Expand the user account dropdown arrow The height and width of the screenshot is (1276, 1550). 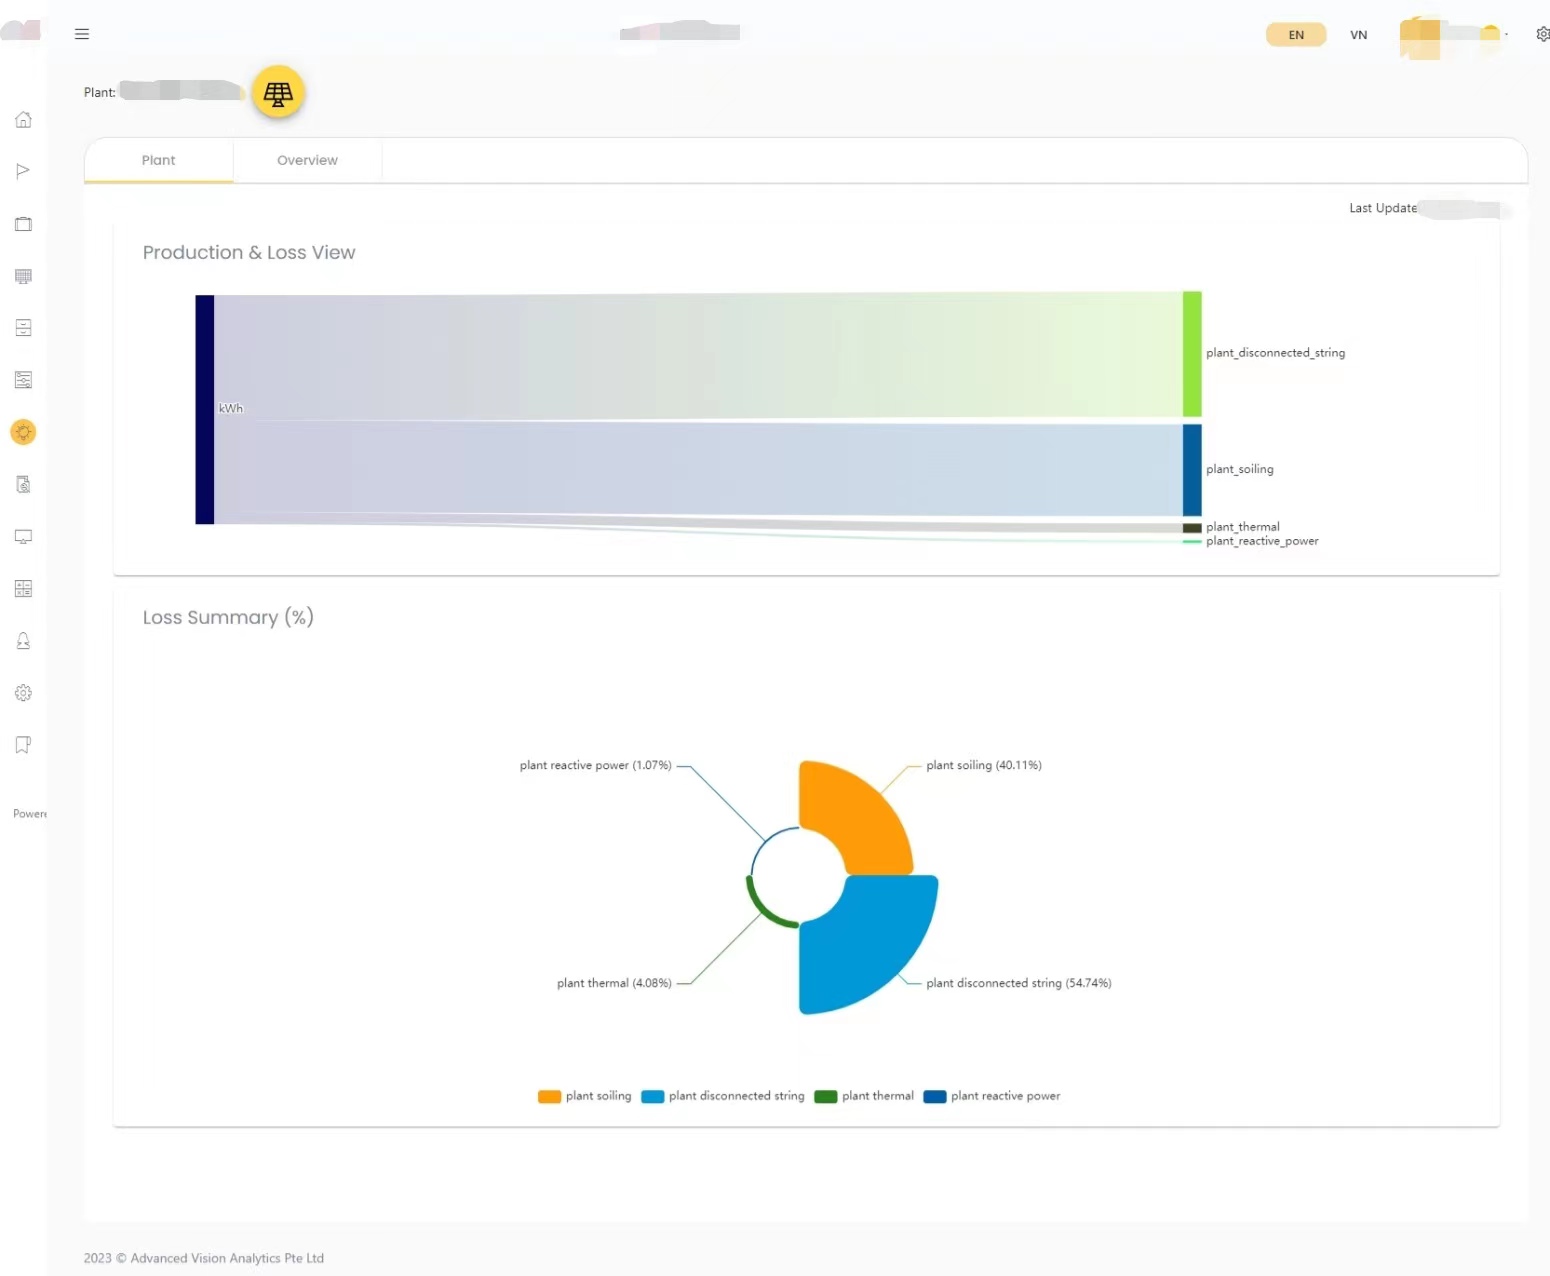point(1506,34)
